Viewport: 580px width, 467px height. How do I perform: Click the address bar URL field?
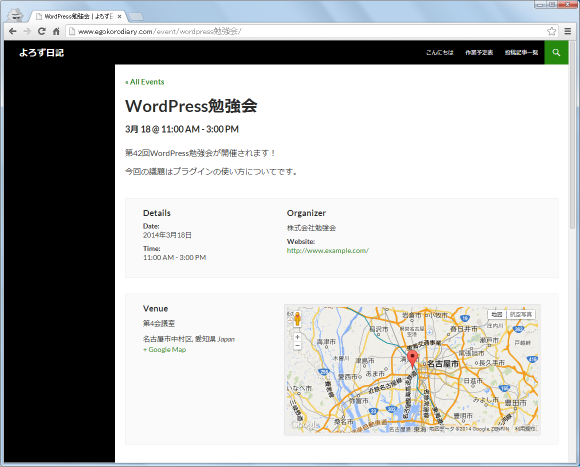[x=307, y=31]
